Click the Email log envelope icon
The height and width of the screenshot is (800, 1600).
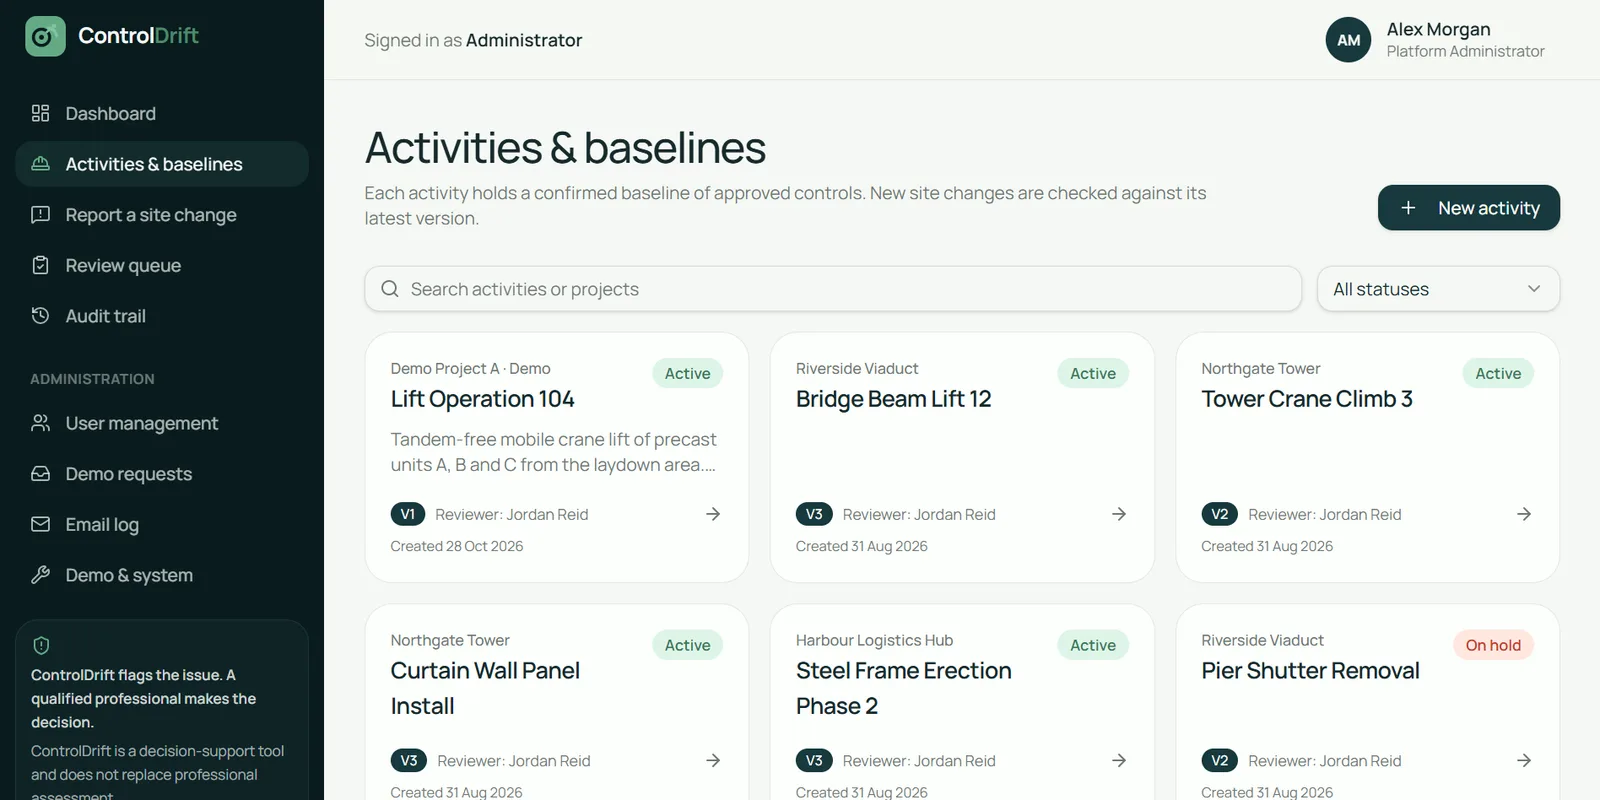tap(40, 524)
